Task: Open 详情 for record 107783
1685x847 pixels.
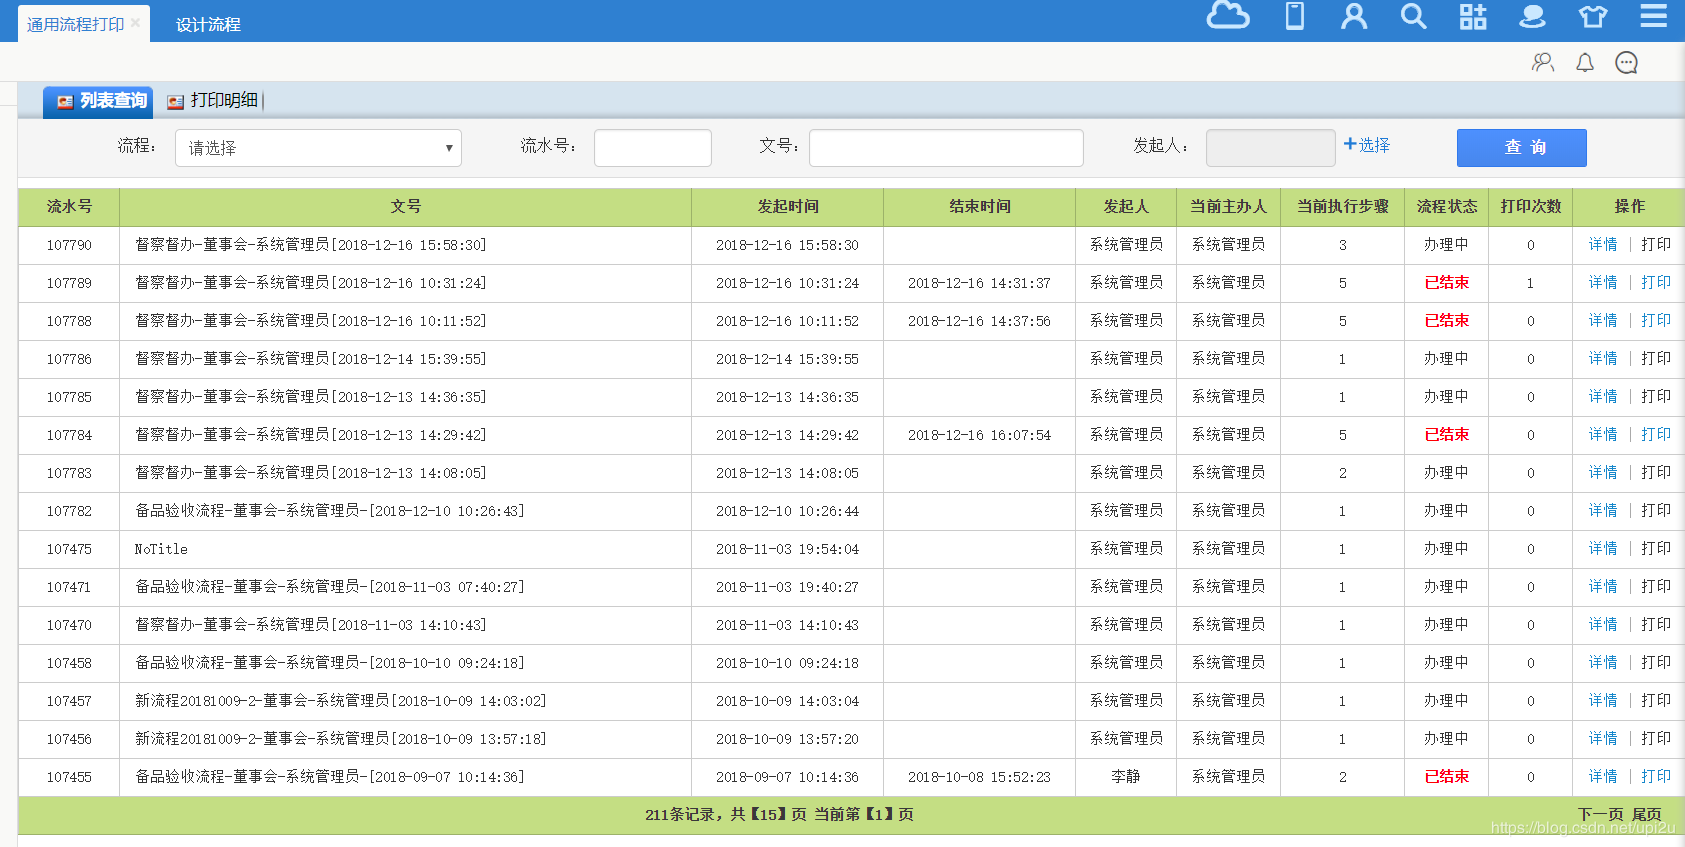Action: click(1603, 473)
